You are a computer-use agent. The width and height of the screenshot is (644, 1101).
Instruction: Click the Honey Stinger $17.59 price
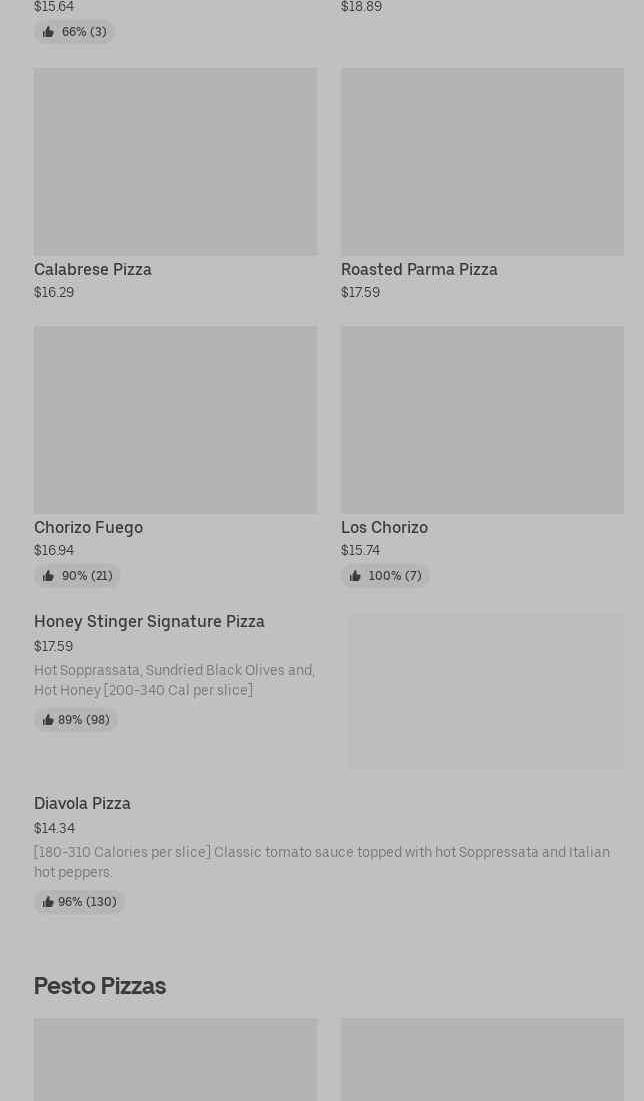(53, 646)
